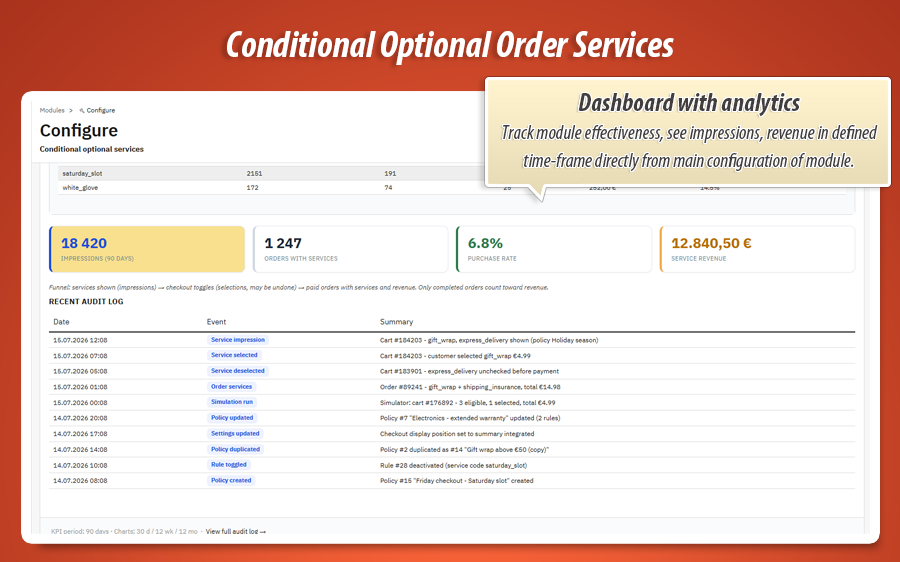Click the Service selected event badge

tap(234, 355)
